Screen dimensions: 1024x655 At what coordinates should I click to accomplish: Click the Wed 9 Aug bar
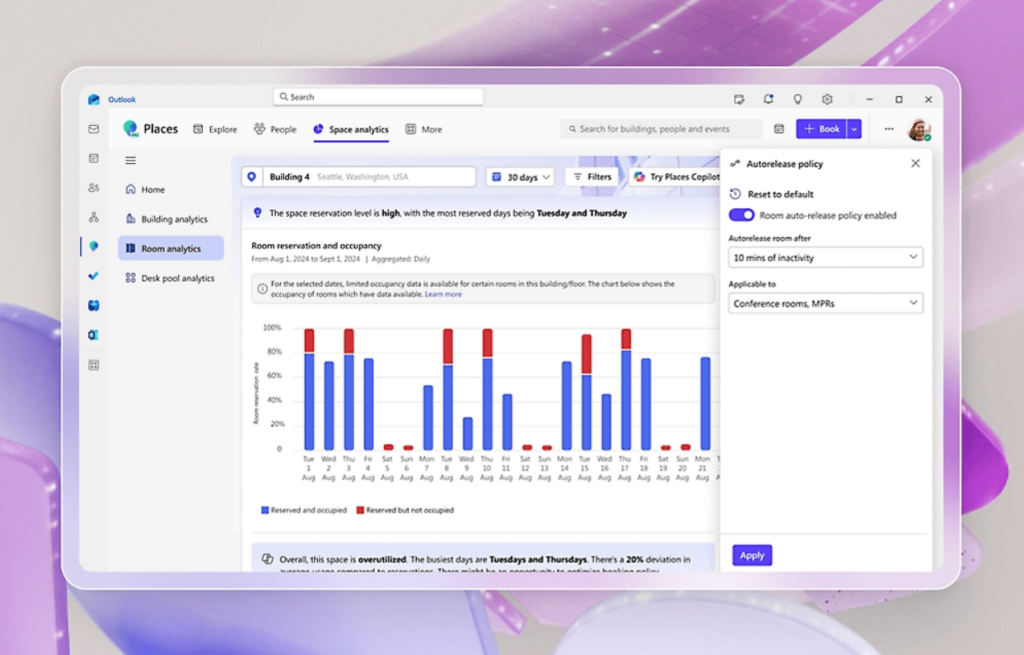467,433
